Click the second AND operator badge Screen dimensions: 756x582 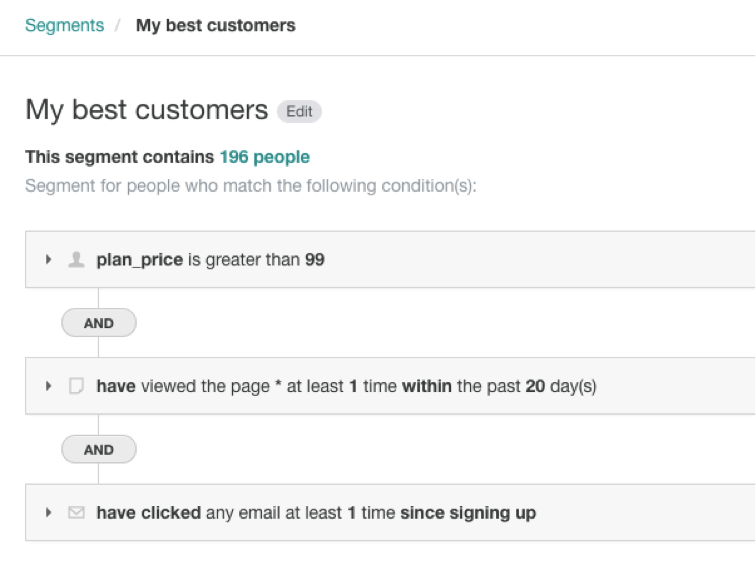coord(99,450)
